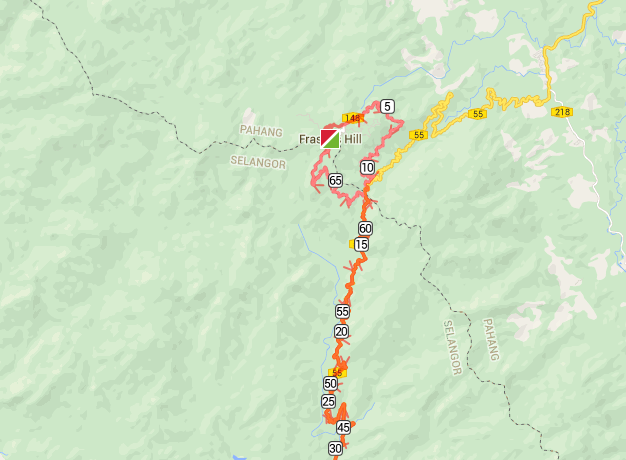Click the Hill place name label
626x460 pixels.
coord(353,139)
